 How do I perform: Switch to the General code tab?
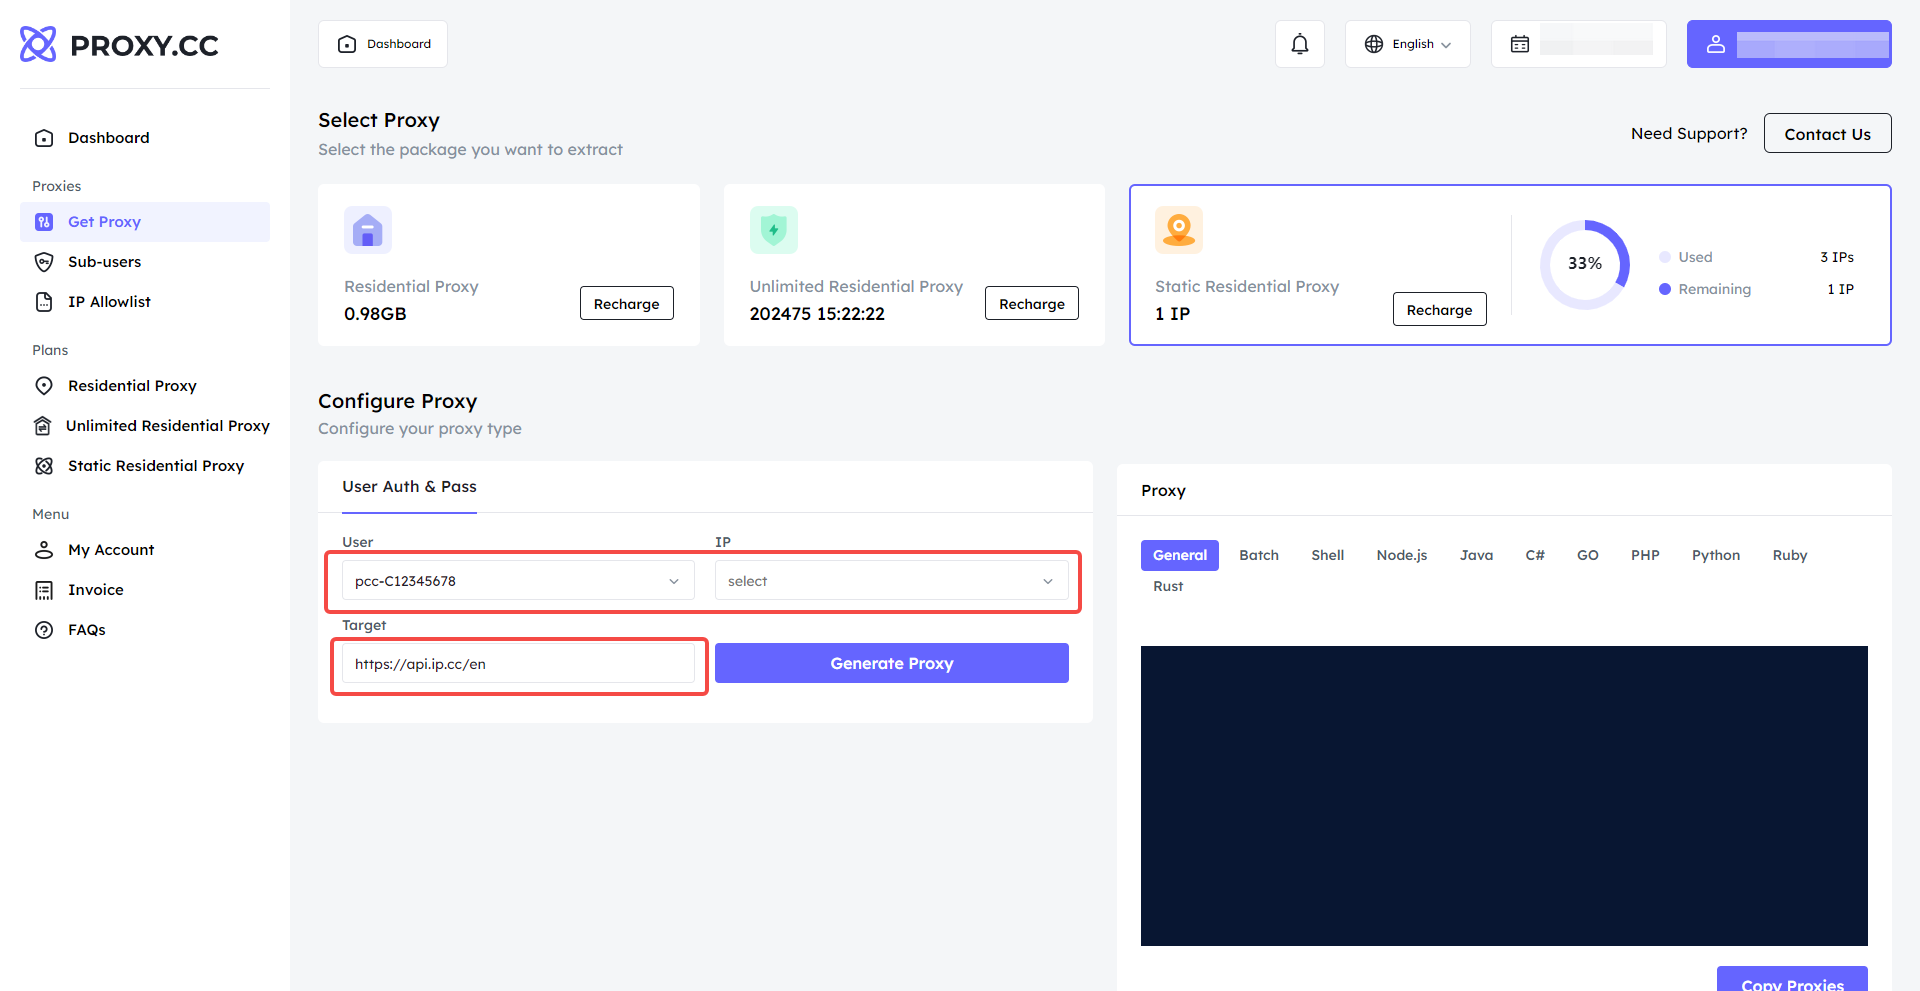point(1180,555)
